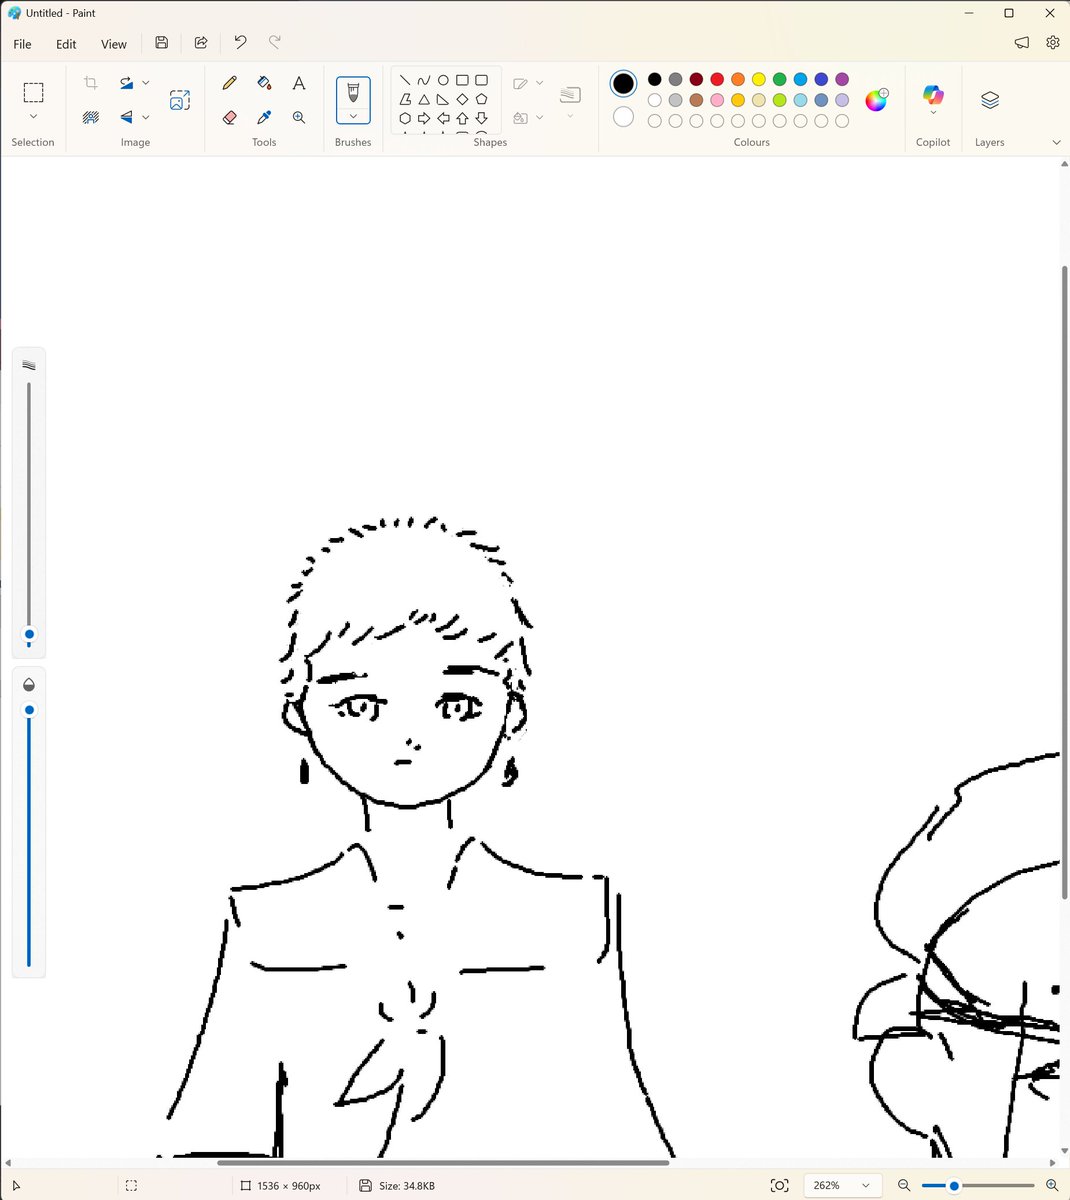The width and height of the screenshot is (1070, 1200).
Task: Click the Zoom in magnifier button
Action: [x=1051, y=1186]
